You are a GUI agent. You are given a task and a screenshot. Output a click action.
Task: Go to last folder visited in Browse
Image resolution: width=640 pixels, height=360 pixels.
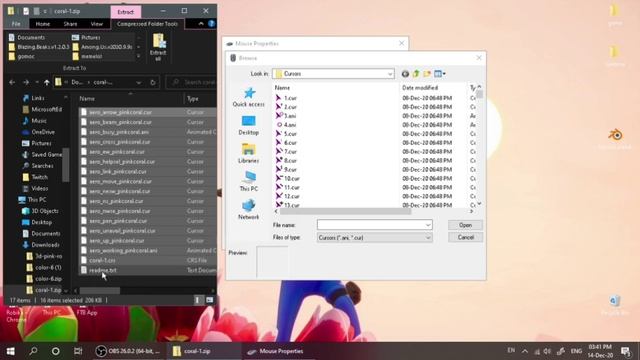coord(405,74)
